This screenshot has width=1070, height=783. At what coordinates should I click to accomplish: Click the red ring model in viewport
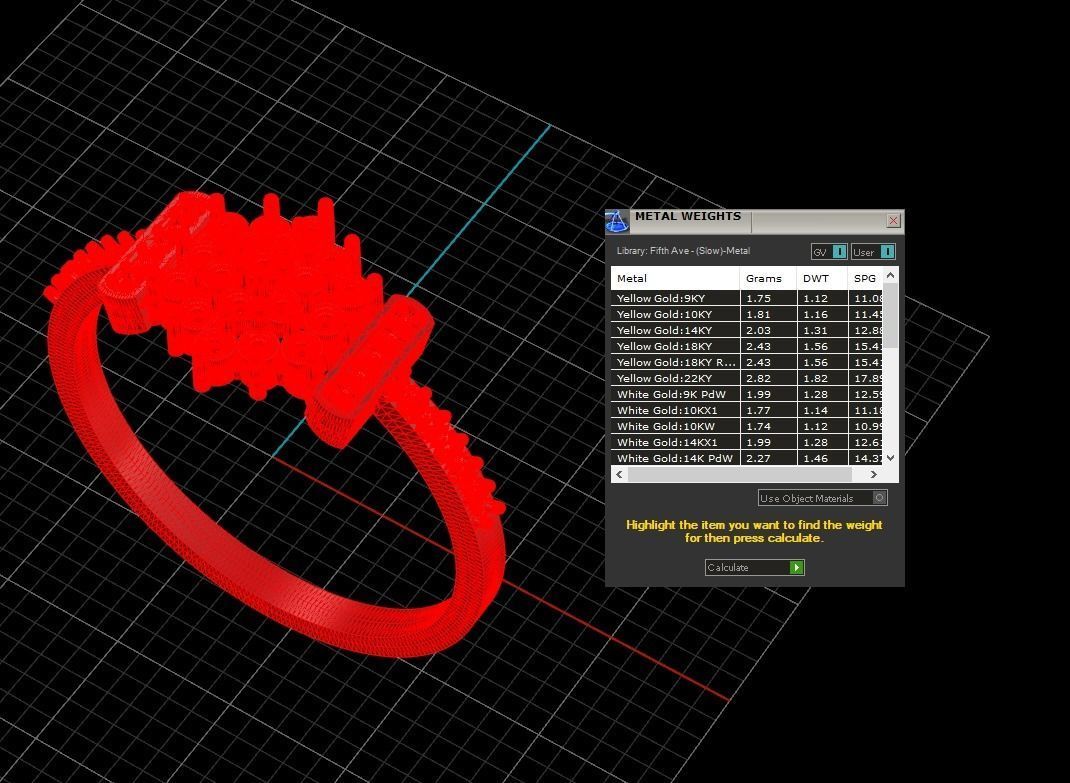273,423
